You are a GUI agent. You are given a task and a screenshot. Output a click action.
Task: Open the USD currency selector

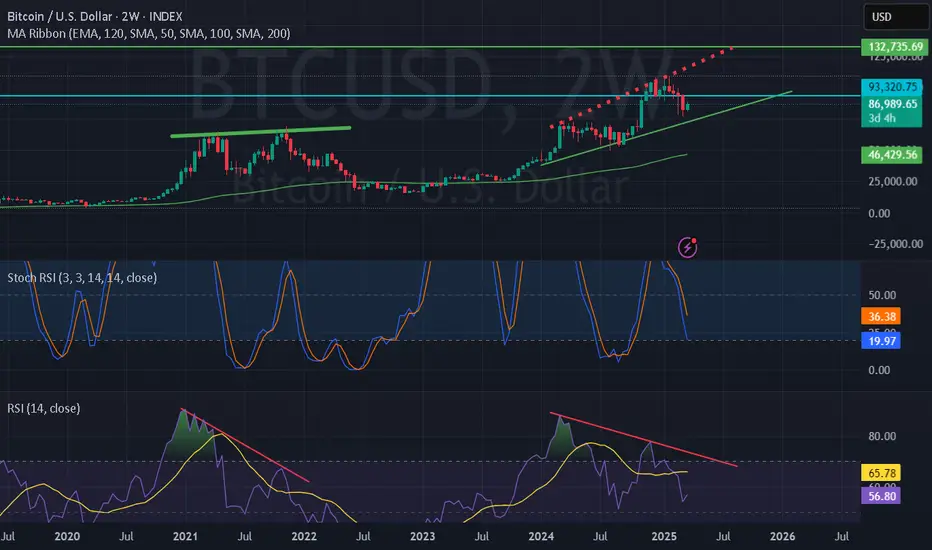click(895, 17)
